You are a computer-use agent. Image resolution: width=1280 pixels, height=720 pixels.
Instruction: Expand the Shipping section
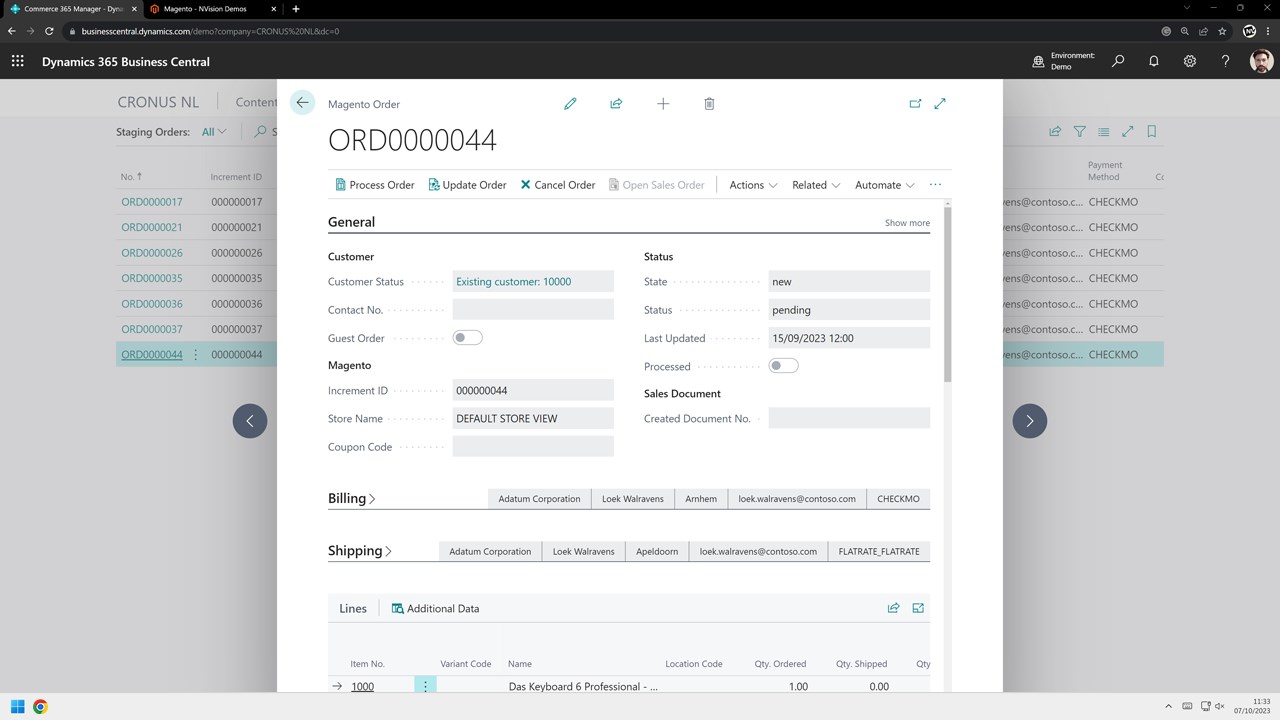360,551
